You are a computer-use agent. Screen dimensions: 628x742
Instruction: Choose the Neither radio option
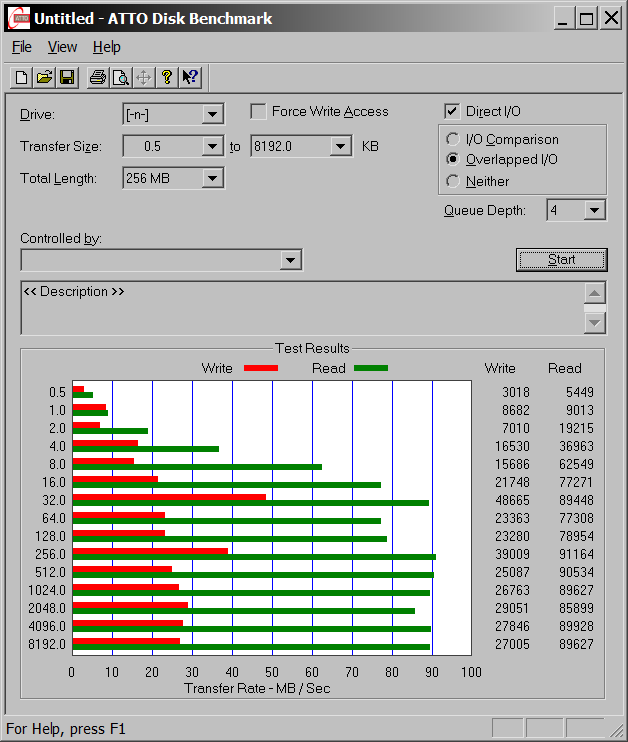pos(453,181)
